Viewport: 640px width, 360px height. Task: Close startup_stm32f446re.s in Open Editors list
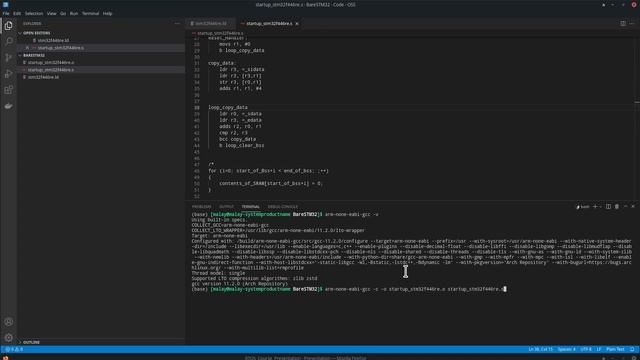(x=27, y=48)
